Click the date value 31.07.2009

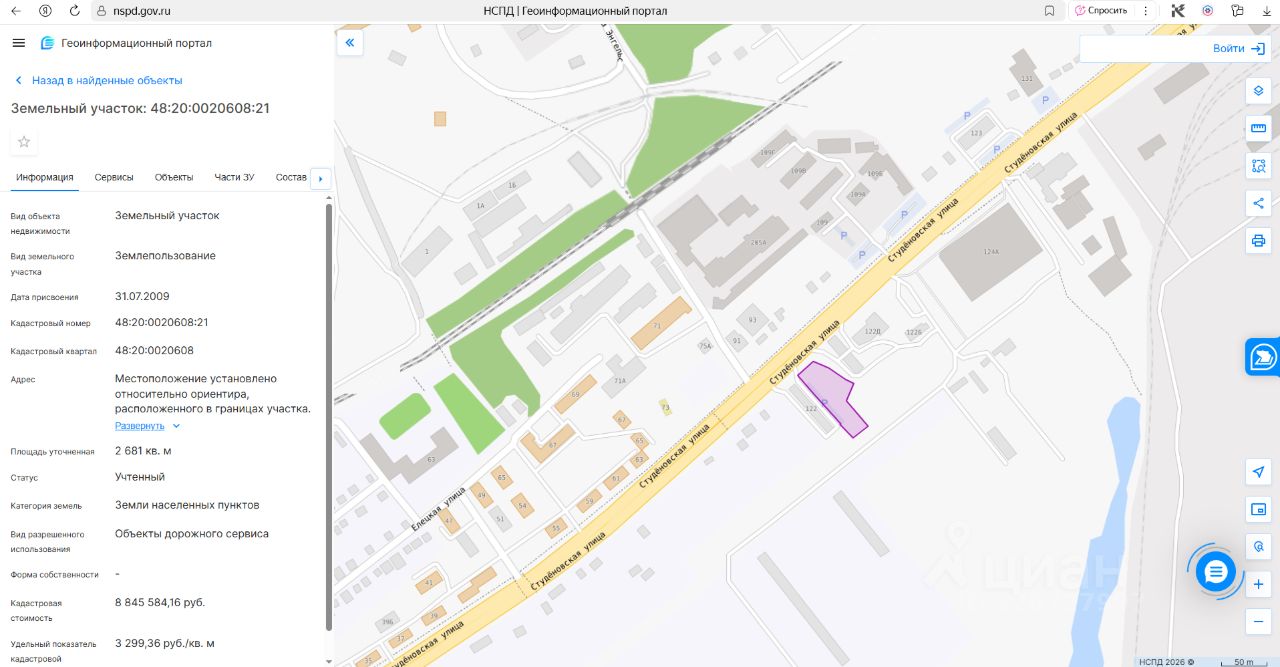click(x=142, y=296)
